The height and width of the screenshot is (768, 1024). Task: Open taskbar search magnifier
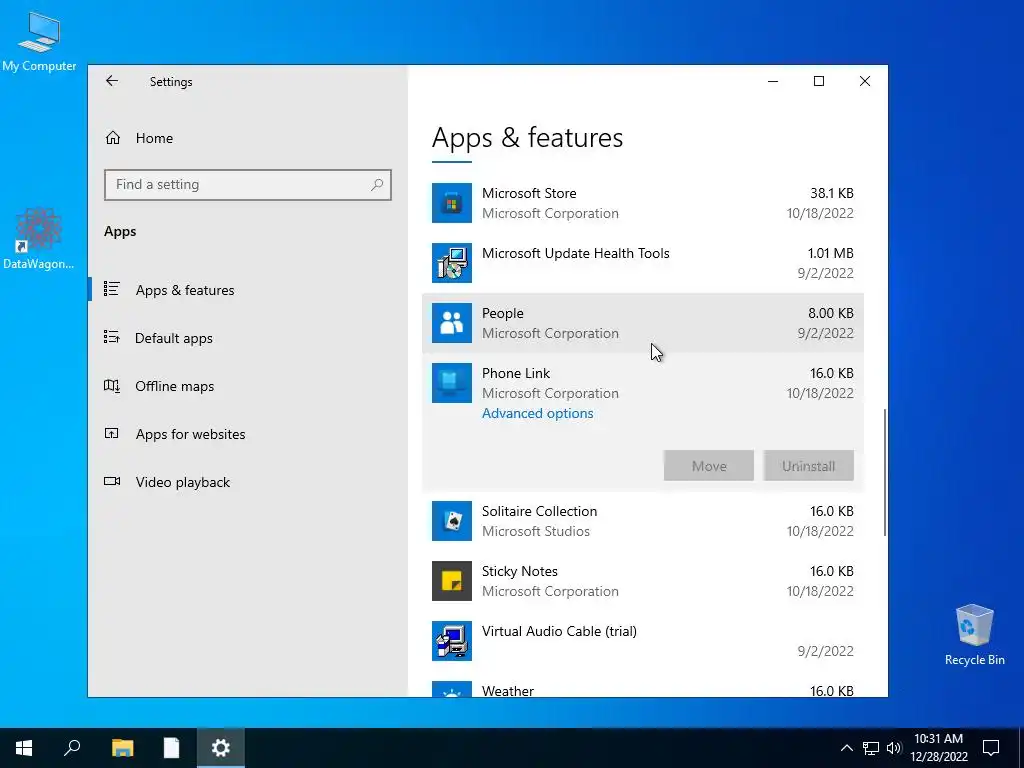(x=72, y=748)
